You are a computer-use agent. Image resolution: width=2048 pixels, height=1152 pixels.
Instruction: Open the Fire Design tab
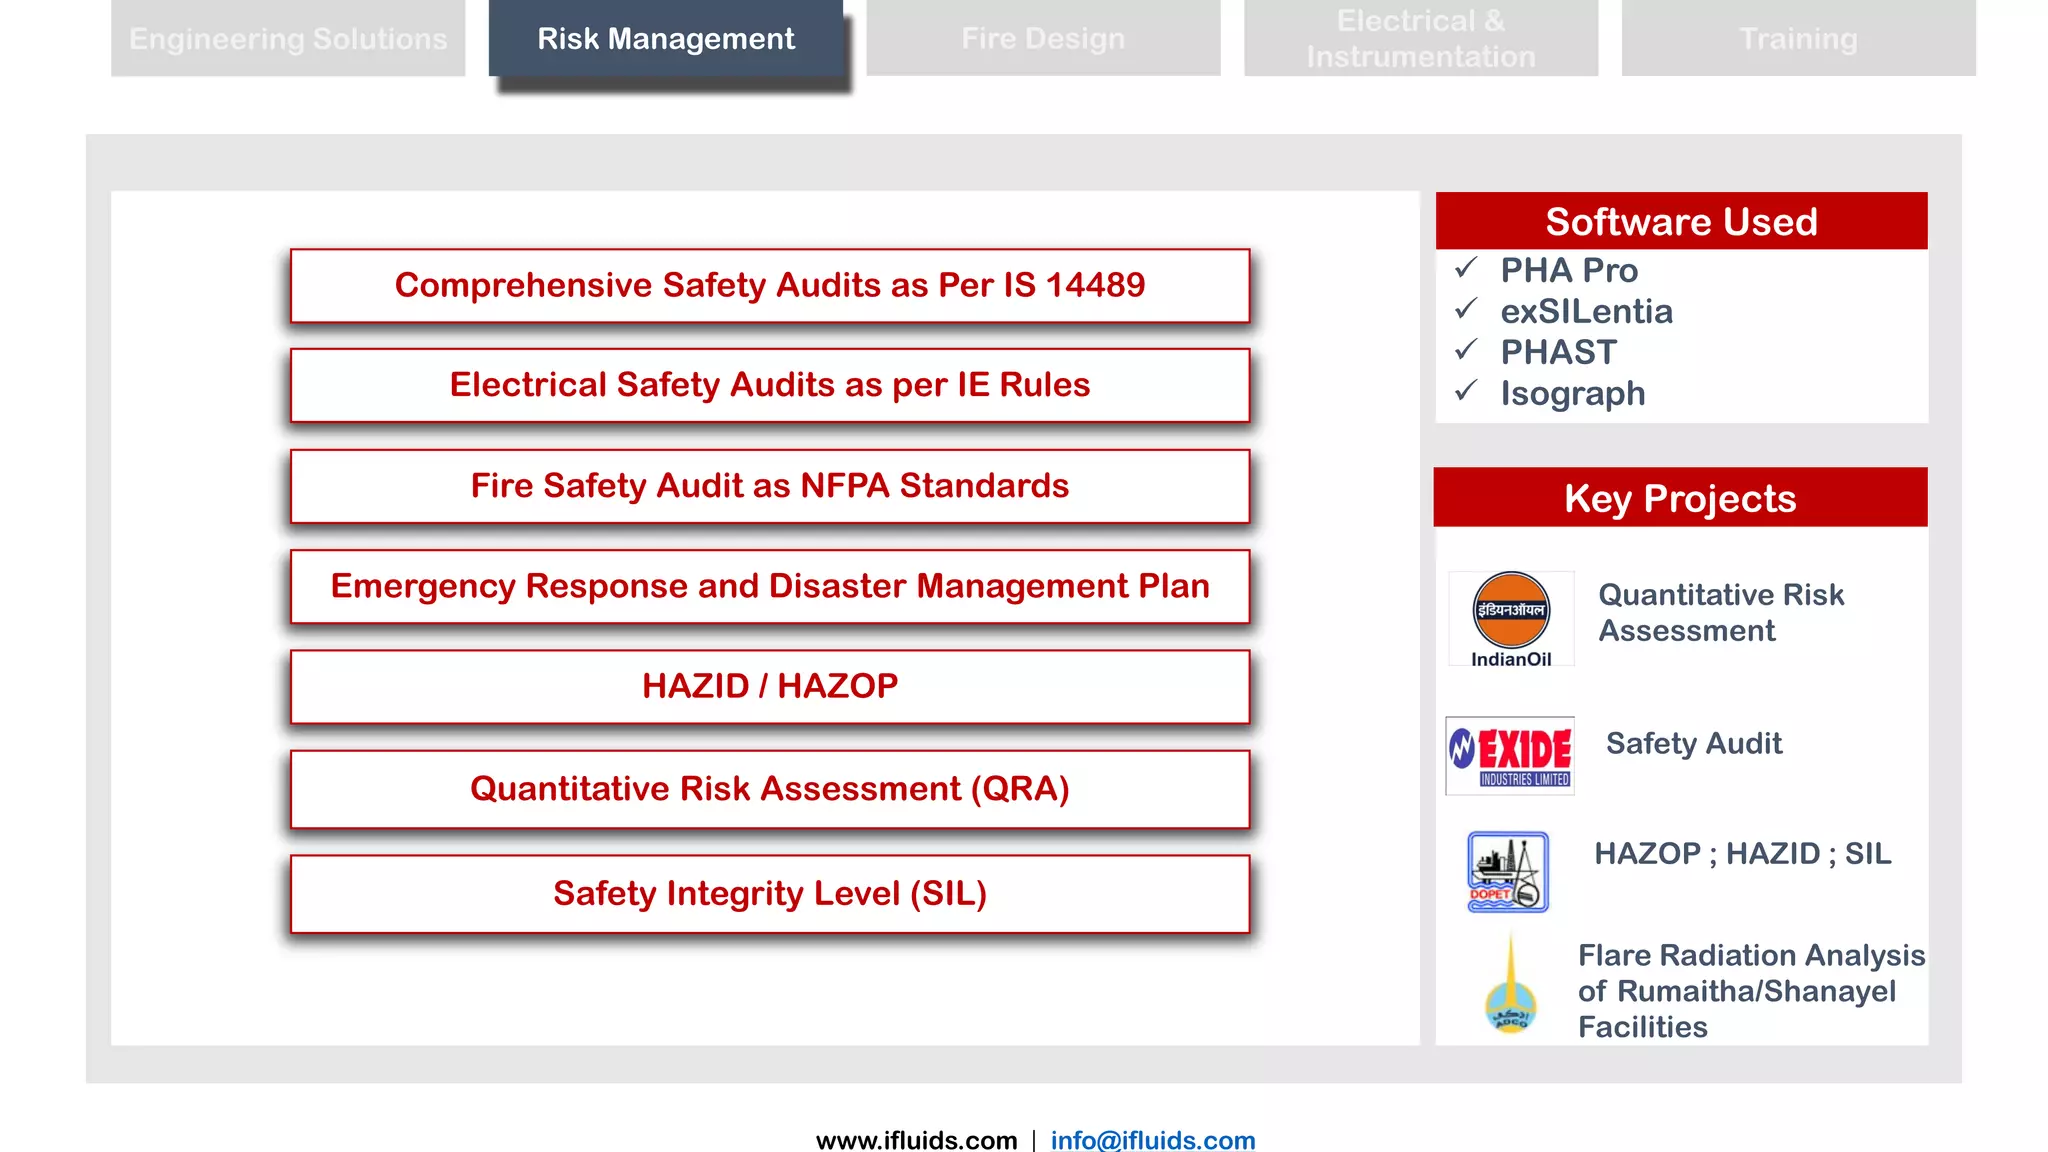pos(1043,38)
